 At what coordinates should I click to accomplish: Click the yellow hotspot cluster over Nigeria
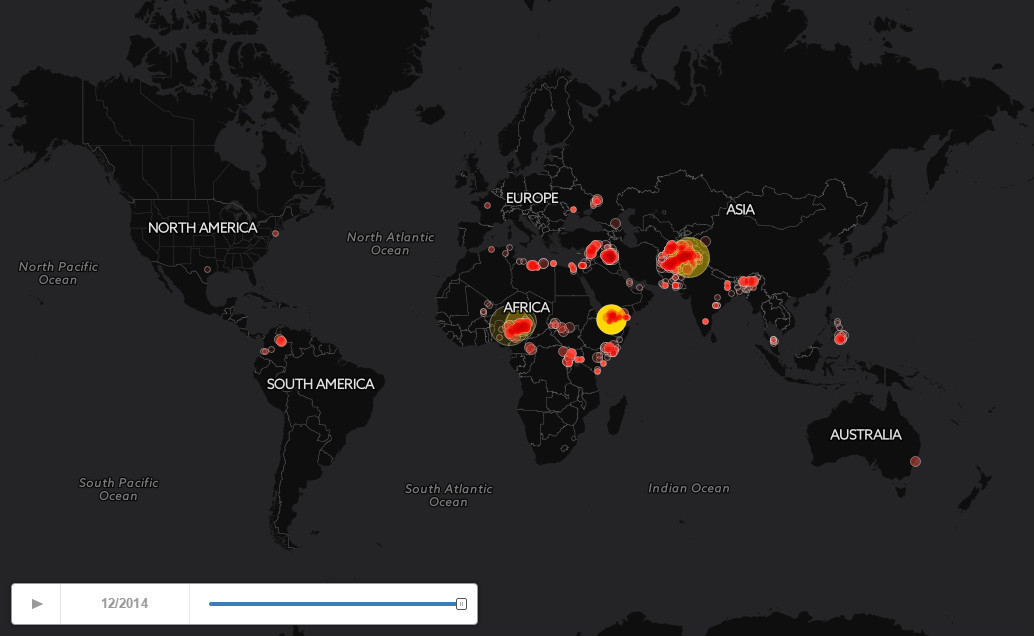(513, 325)
